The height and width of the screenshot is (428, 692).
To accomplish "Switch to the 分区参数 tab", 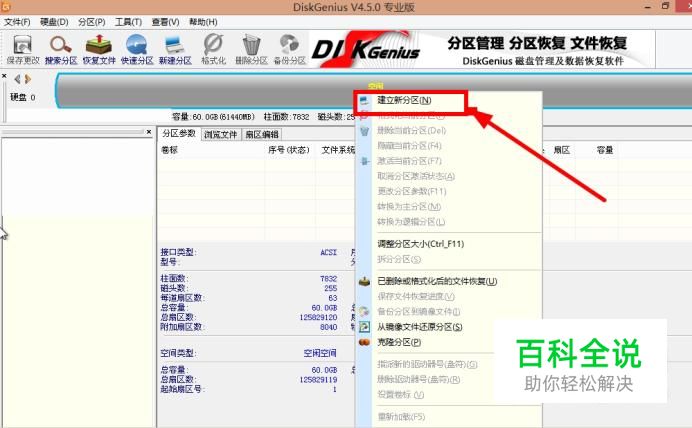I will [x=179, y=134].
